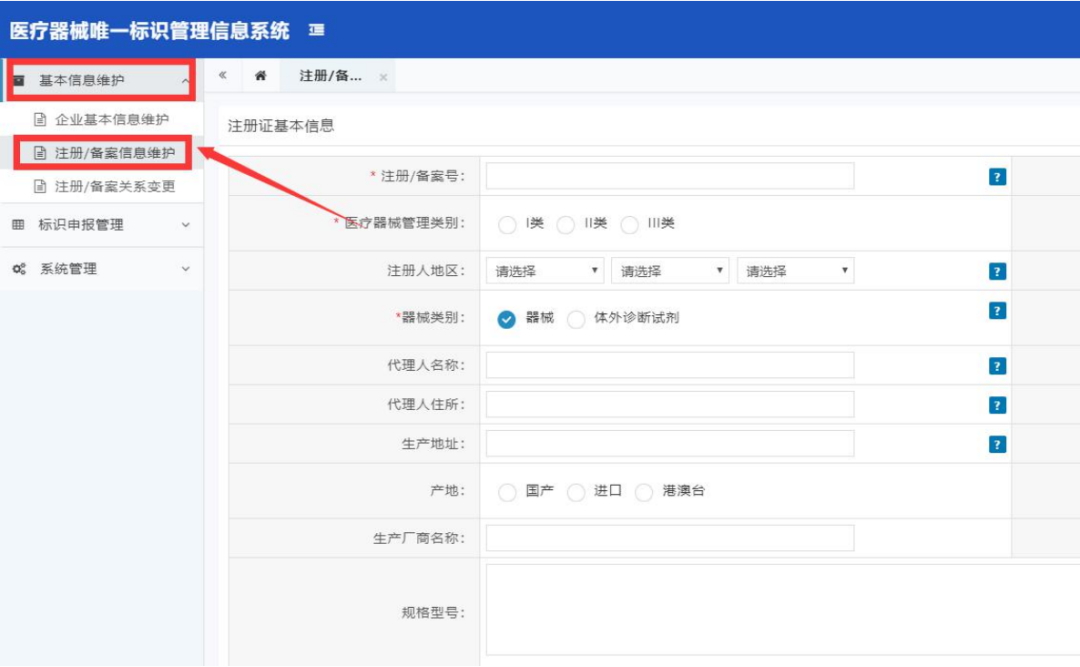Click the grid icon beside 标识申报管理
Image resolution: width=1080 pixels, height=667 pixels.
[x=17, y=224]
